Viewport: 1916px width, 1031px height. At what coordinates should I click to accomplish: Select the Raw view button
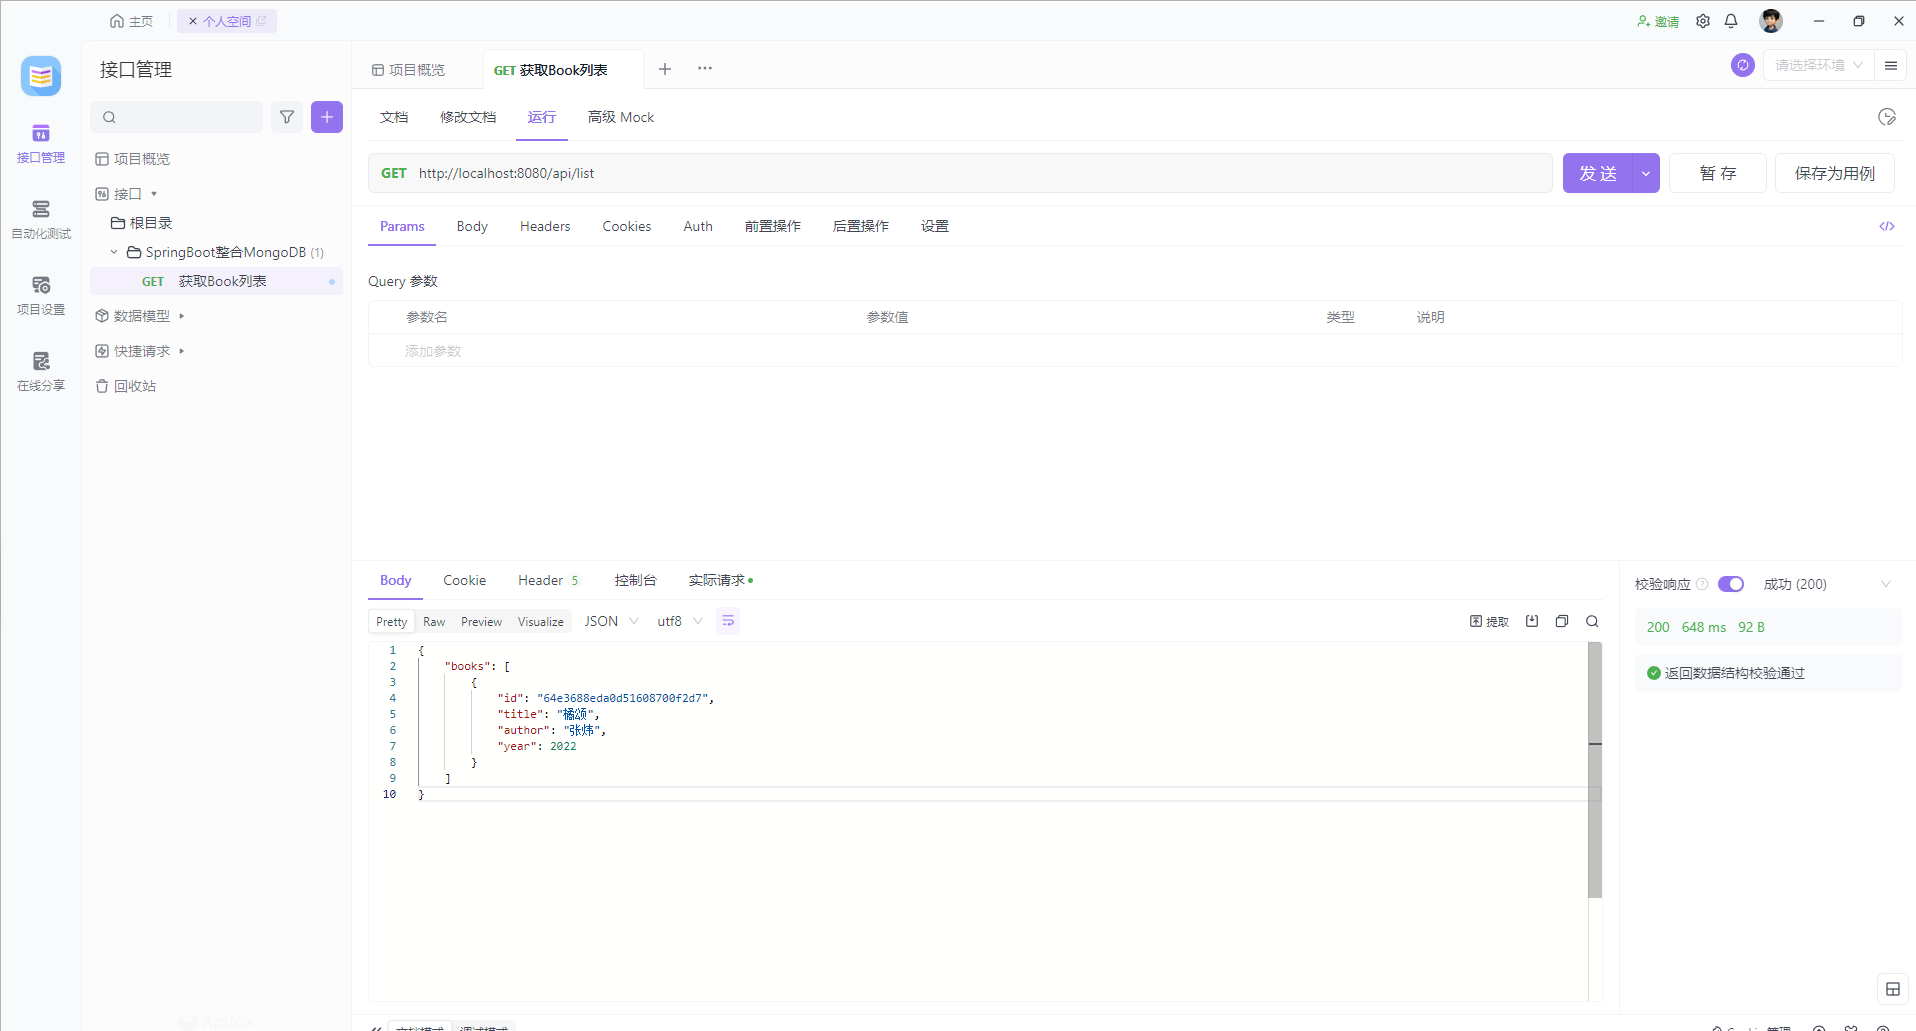tap(434, 621)
